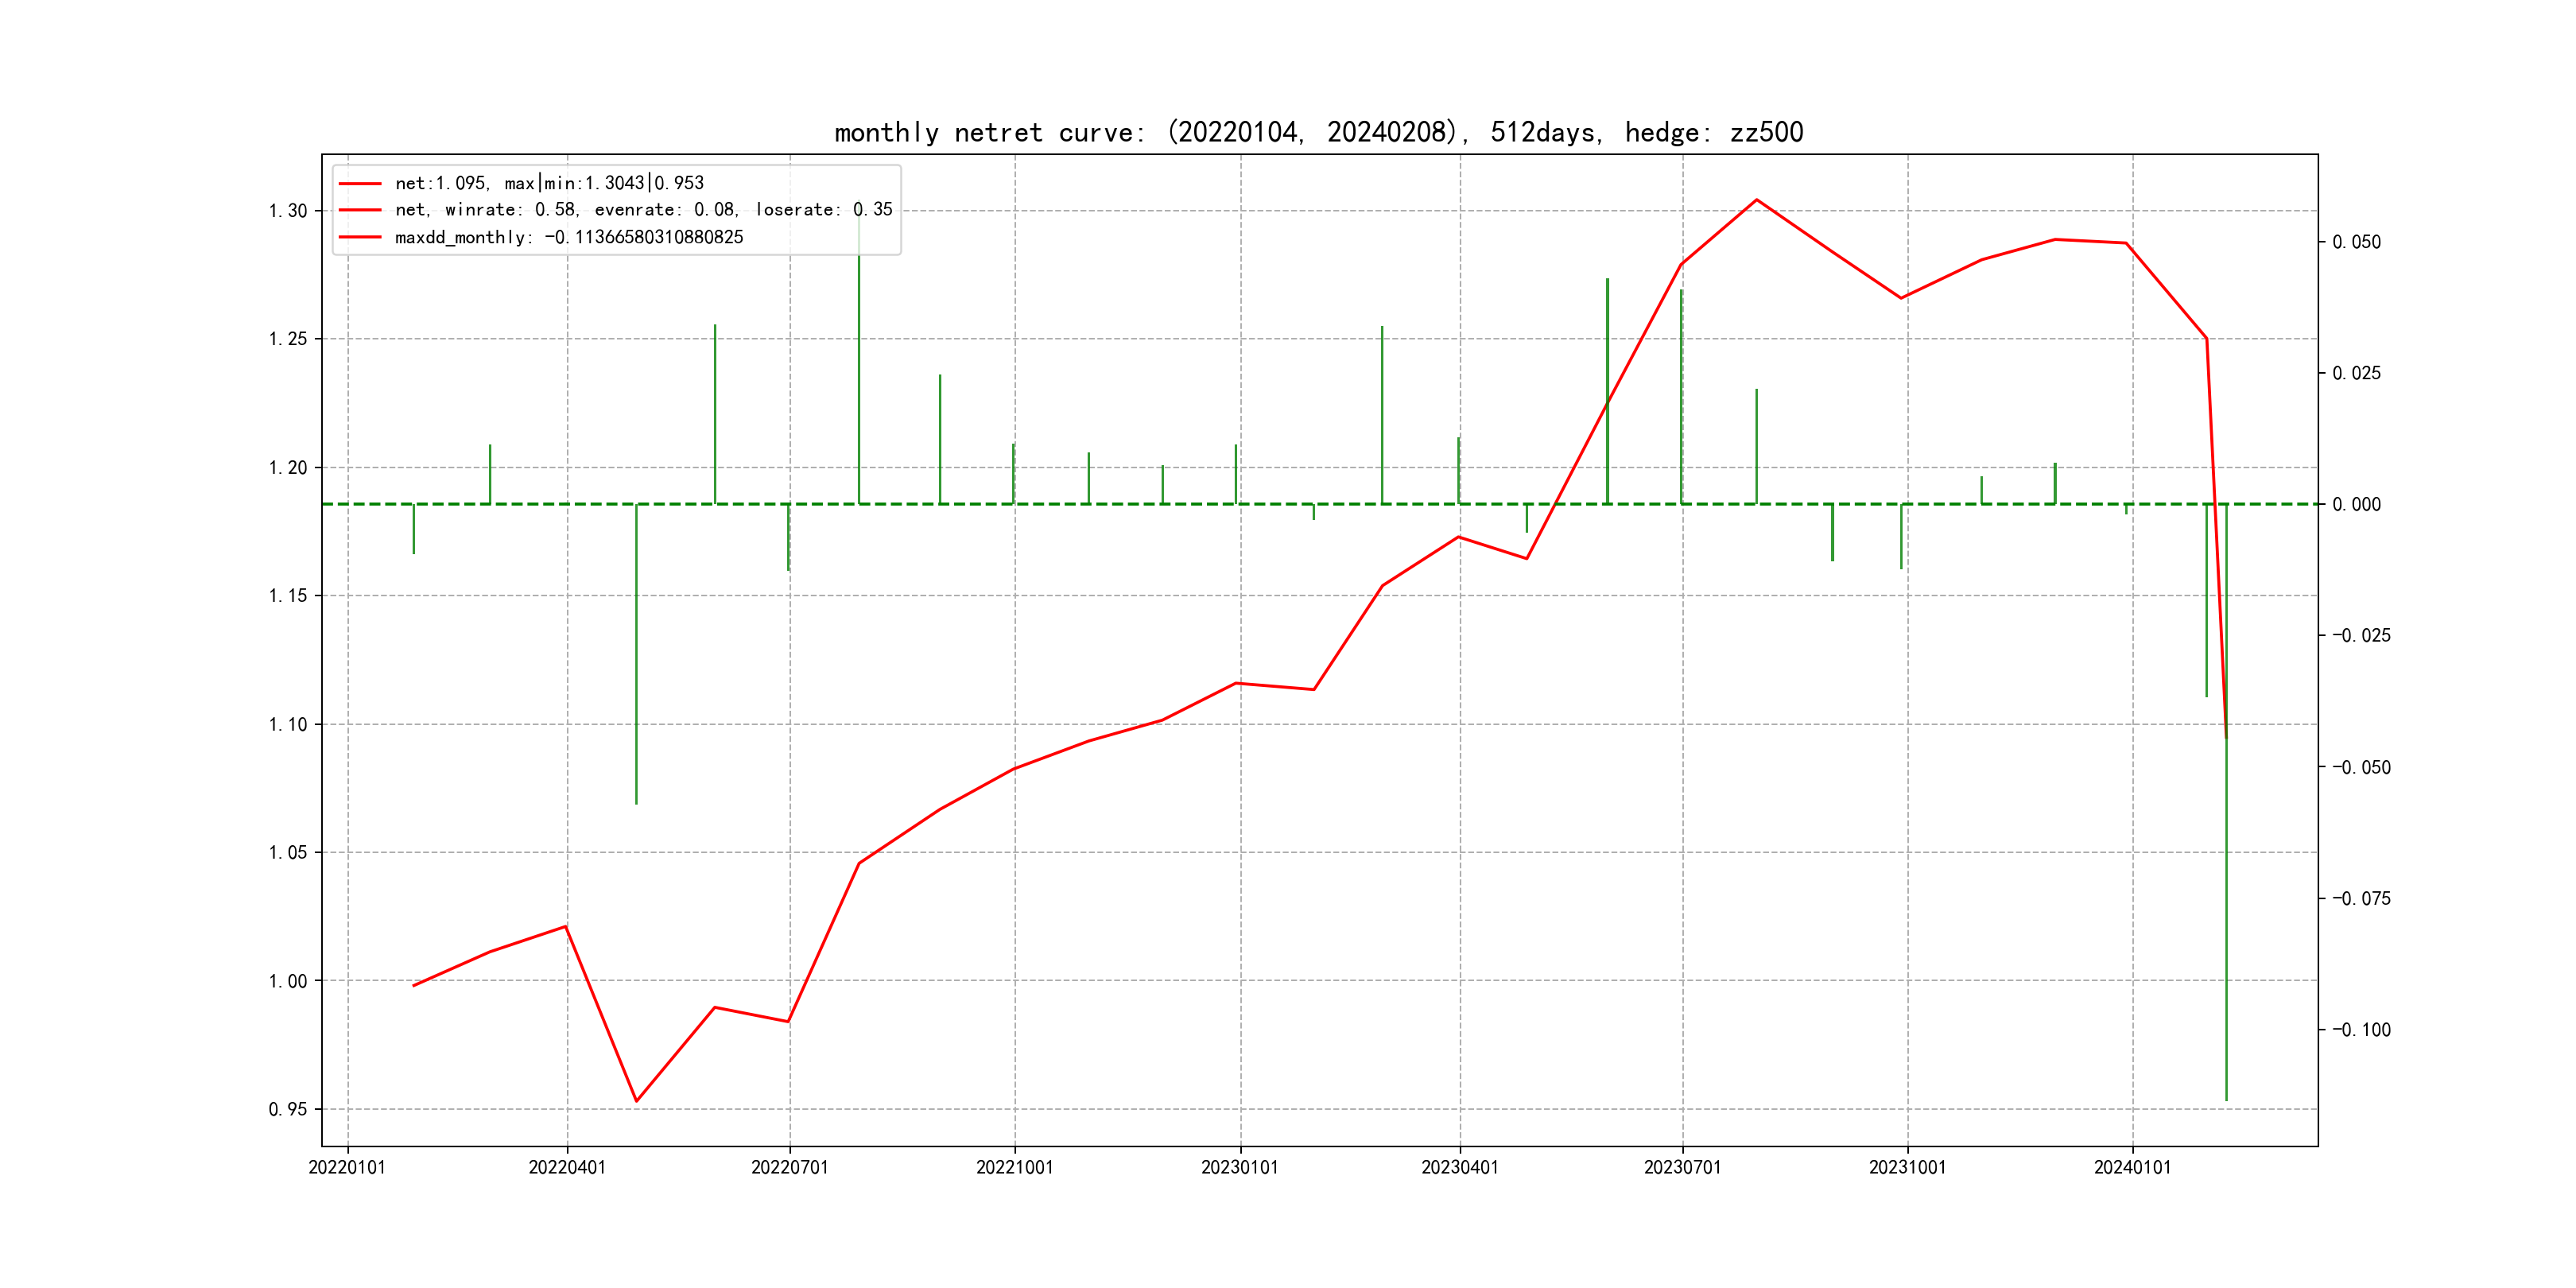Click the 20231001 x-axis date label
The height and width of the screenshot is (1288, 2576).
tap(1907, 1167)
